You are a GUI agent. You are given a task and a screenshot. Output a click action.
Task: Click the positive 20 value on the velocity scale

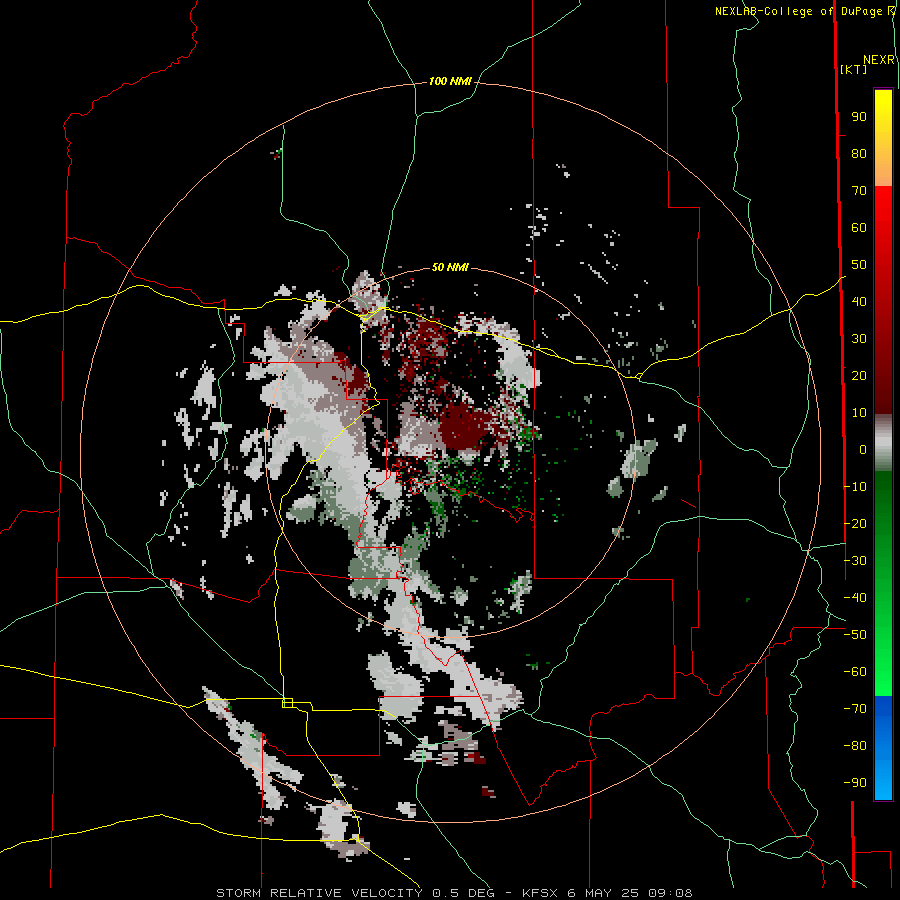coord(859,375)
